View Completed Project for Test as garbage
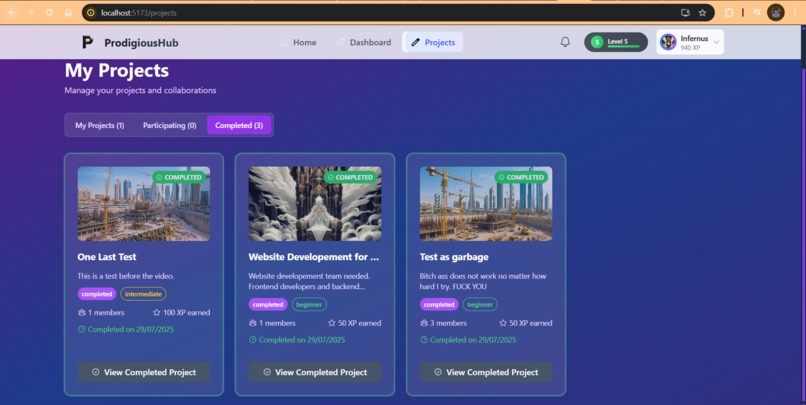Image resolution: width=806 pixels, height=405 pixels. coord(486,372)
